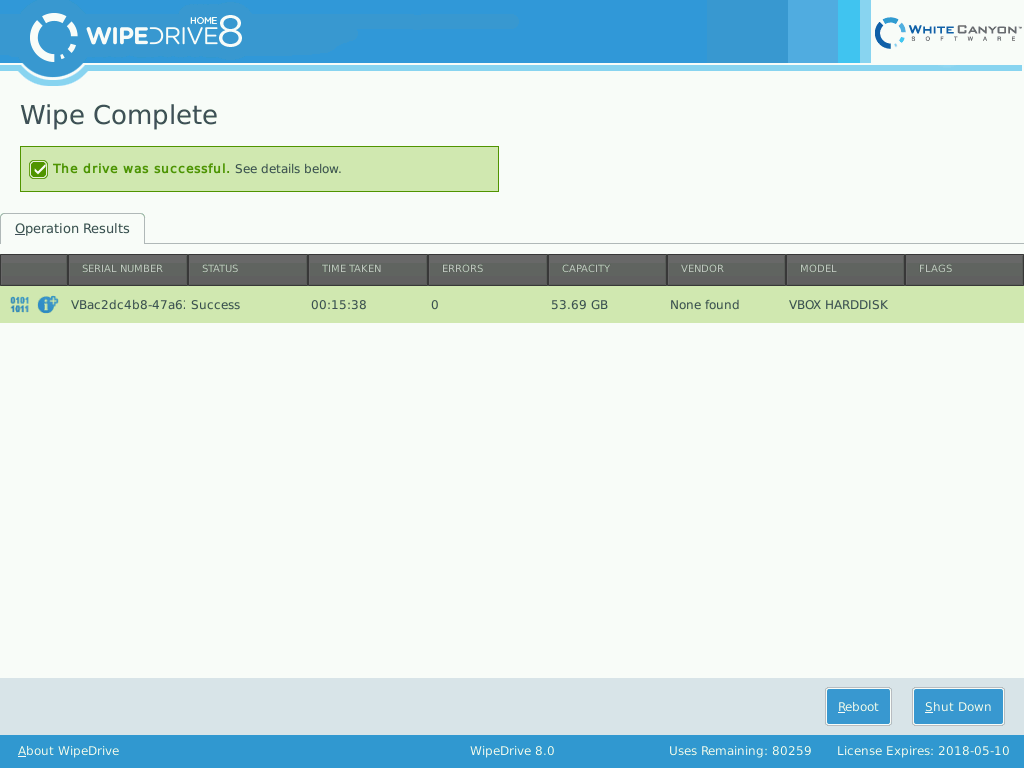The image size is (1024, 768).
Task: Click the Flags column header
Action: [965, 269]
